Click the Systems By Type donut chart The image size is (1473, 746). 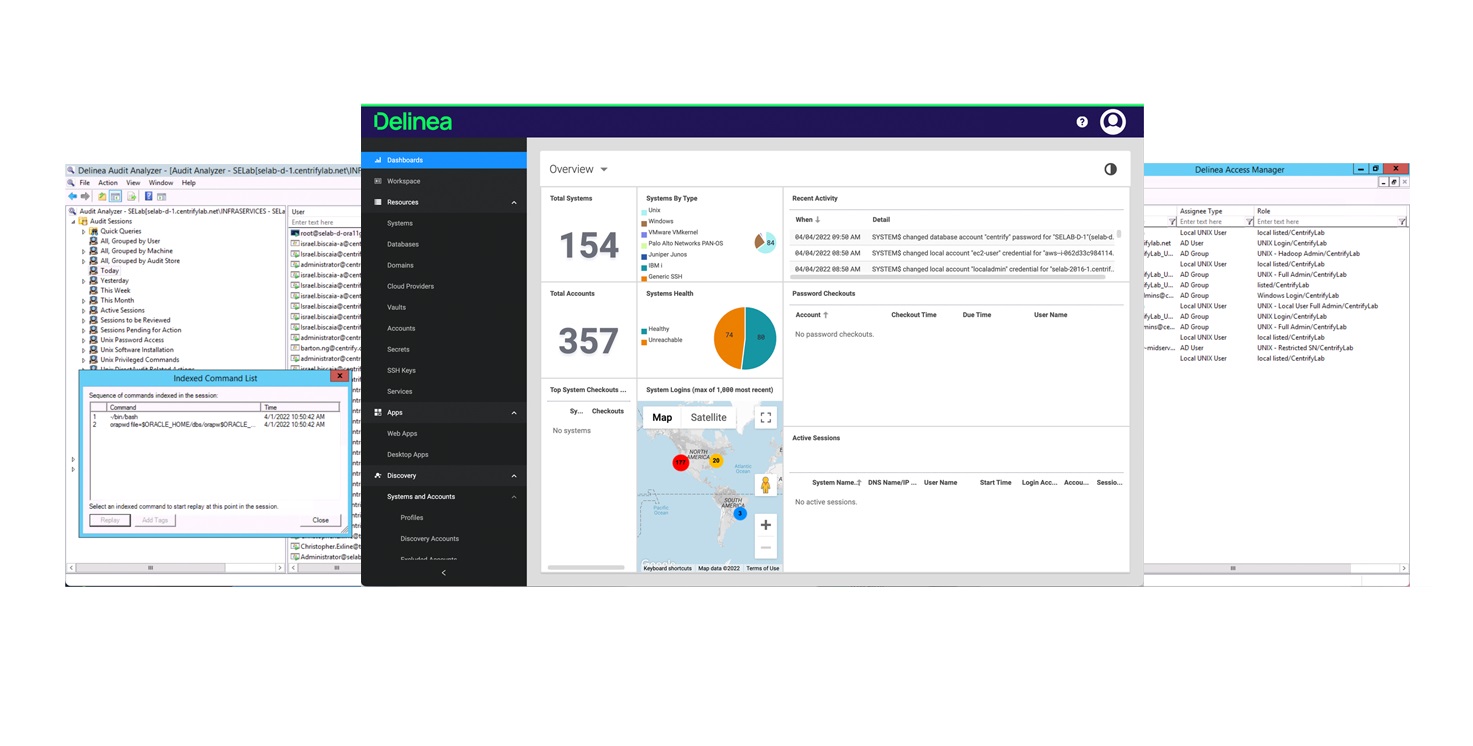tap(764, 242)
